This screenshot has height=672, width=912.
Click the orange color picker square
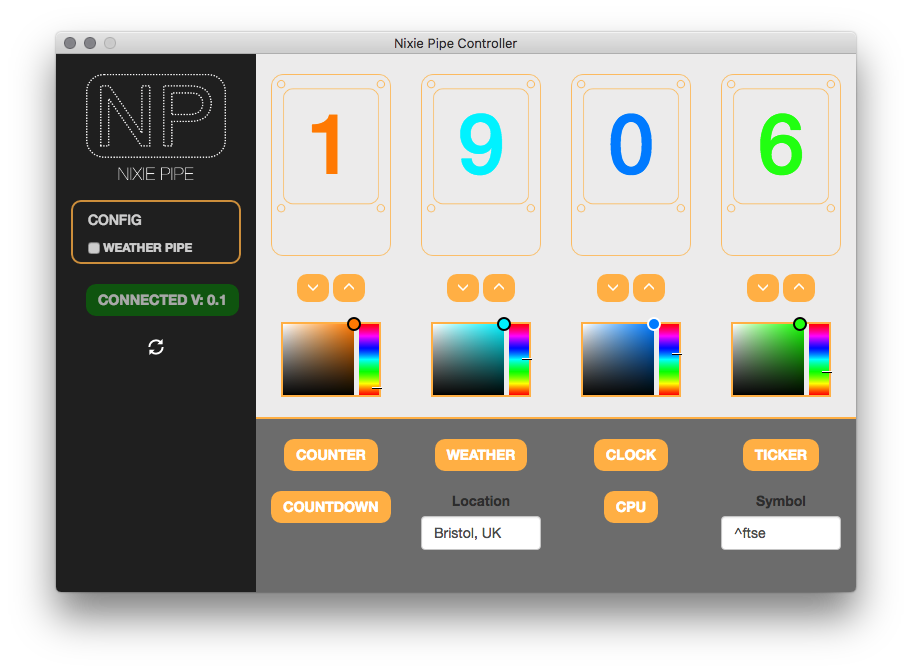coord(318,359)
